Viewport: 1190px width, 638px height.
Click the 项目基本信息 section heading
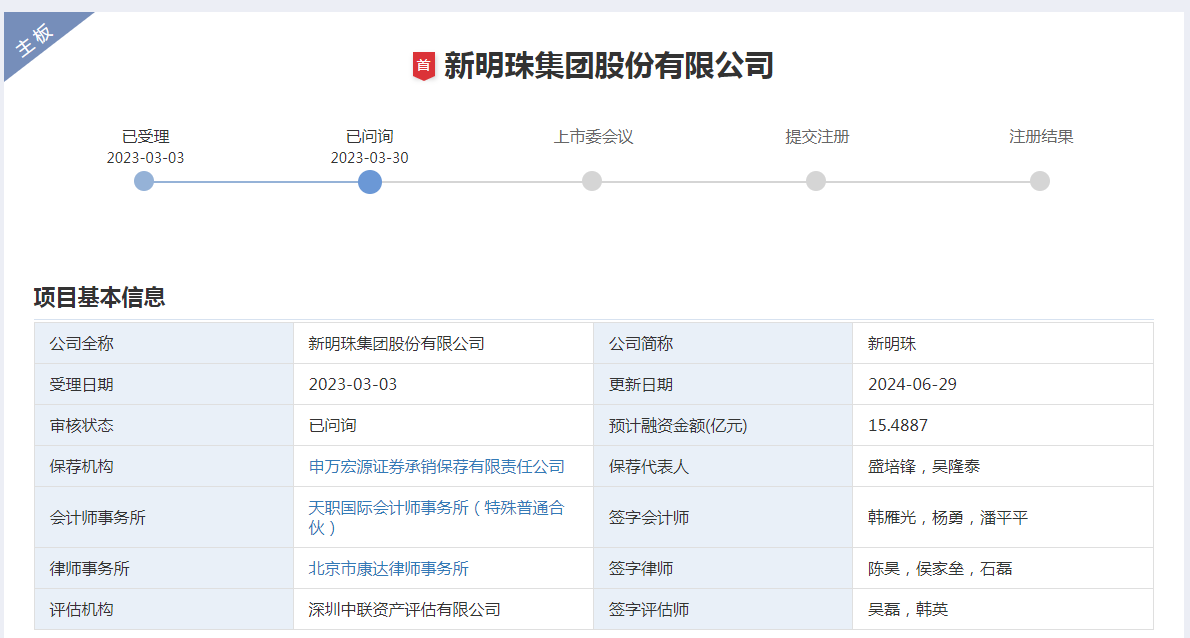(99, 297)
